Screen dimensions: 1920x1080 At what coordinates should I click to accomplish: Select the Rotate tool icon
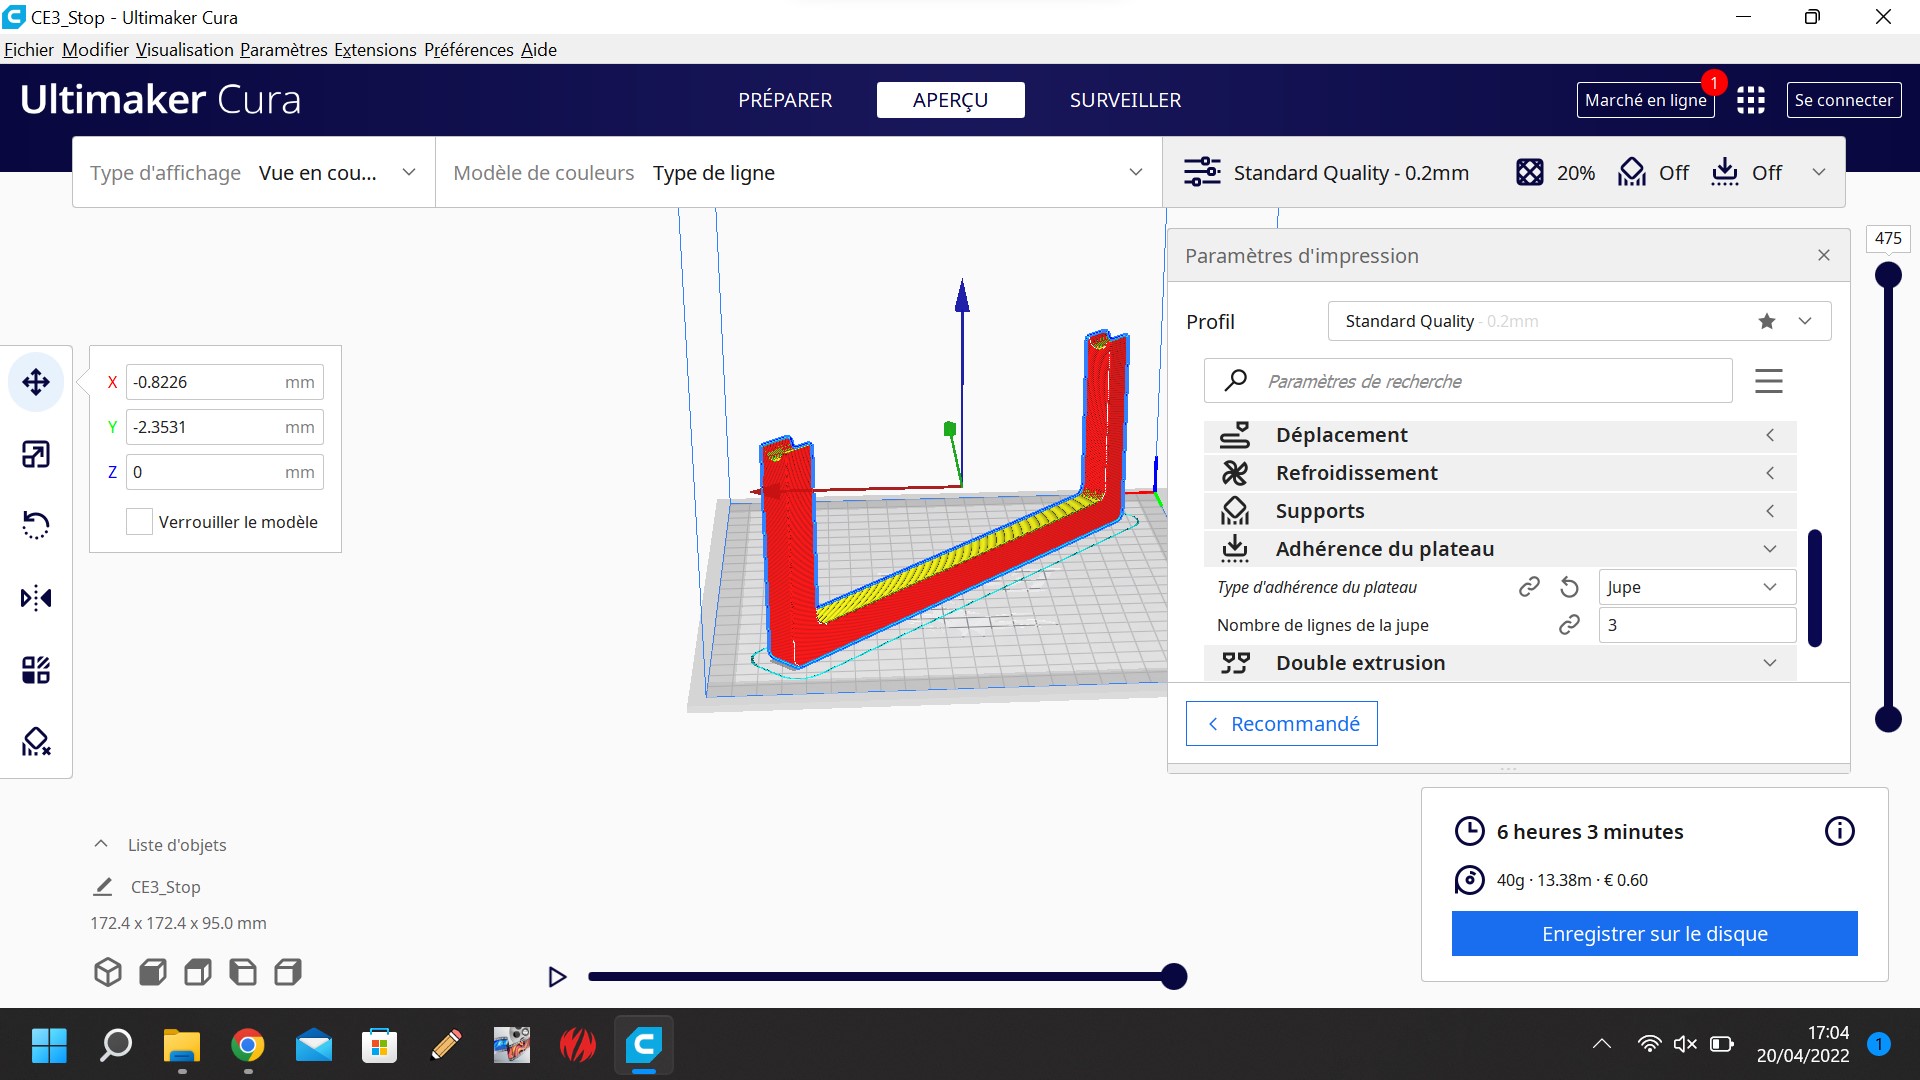coord(36,525)
